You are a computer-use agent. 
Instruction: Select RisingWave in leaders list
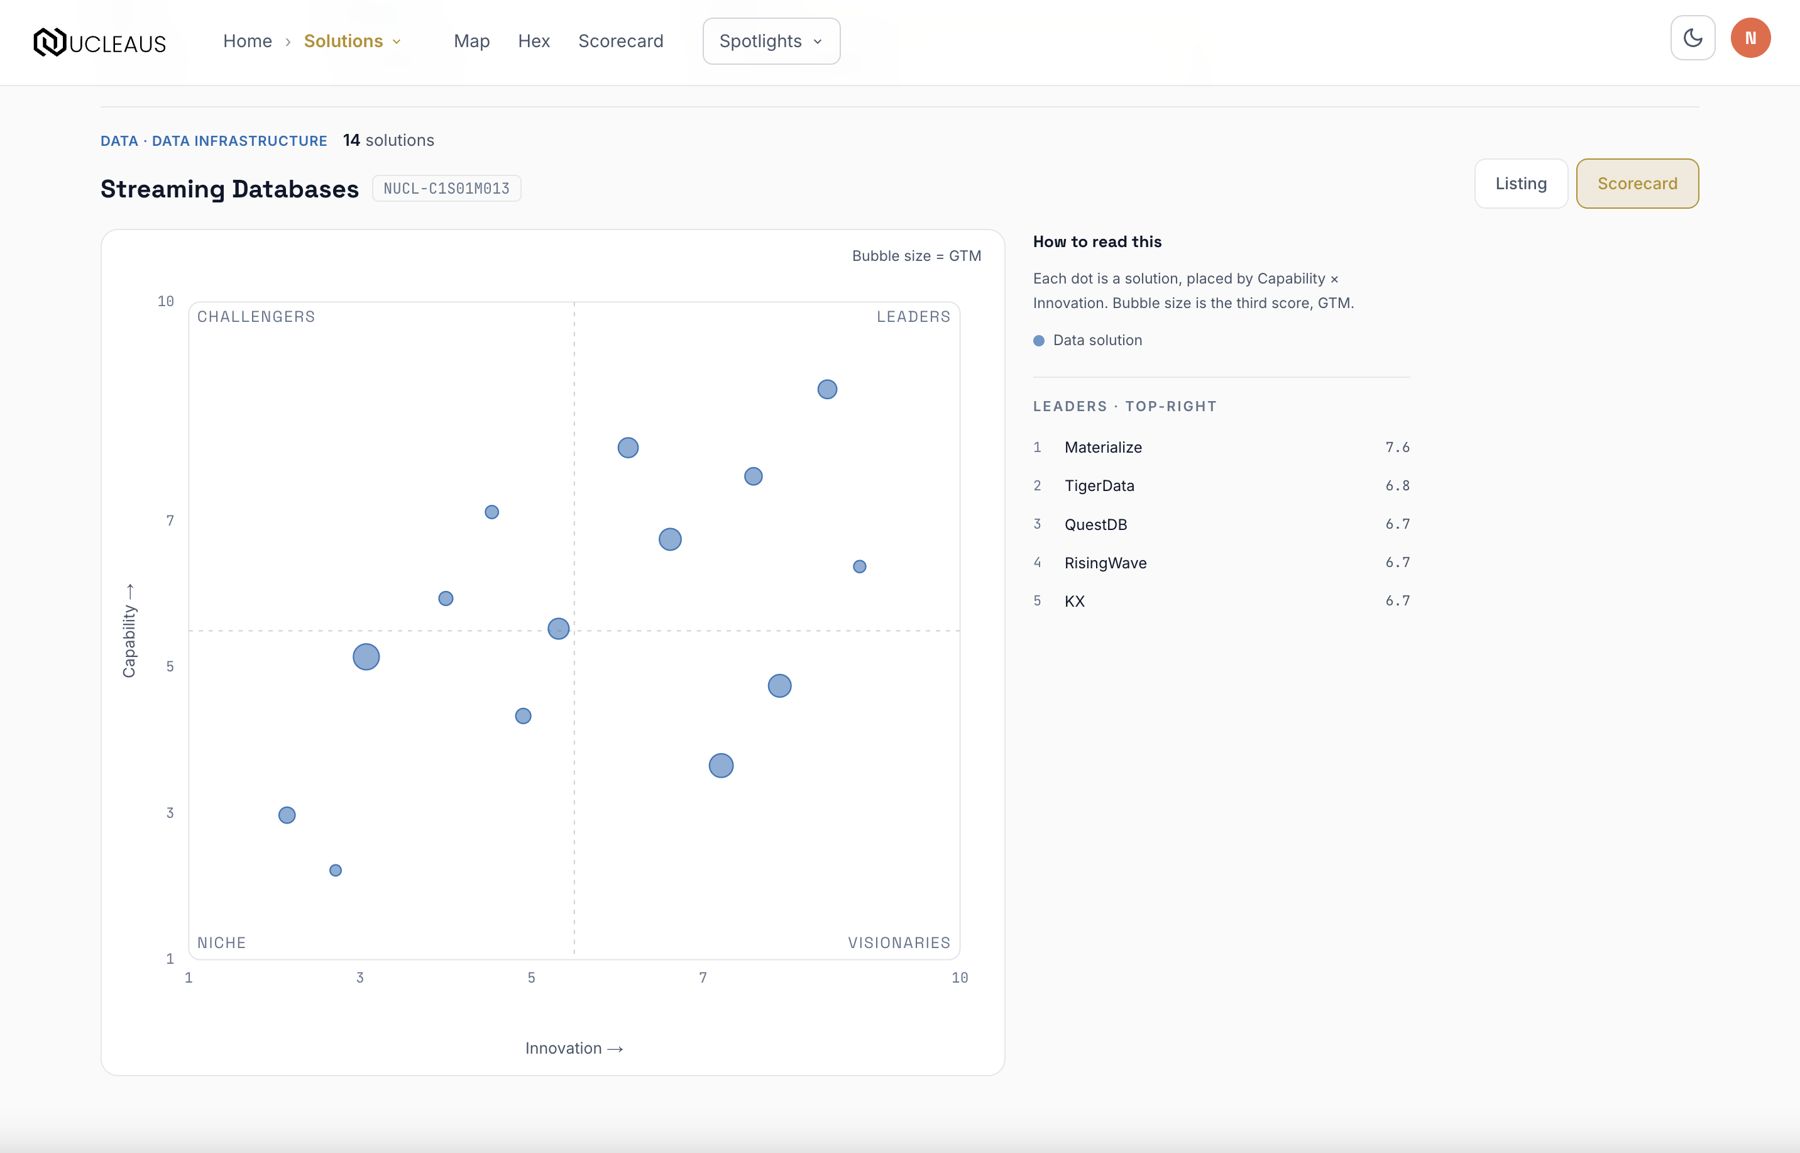click(1221, 563)
